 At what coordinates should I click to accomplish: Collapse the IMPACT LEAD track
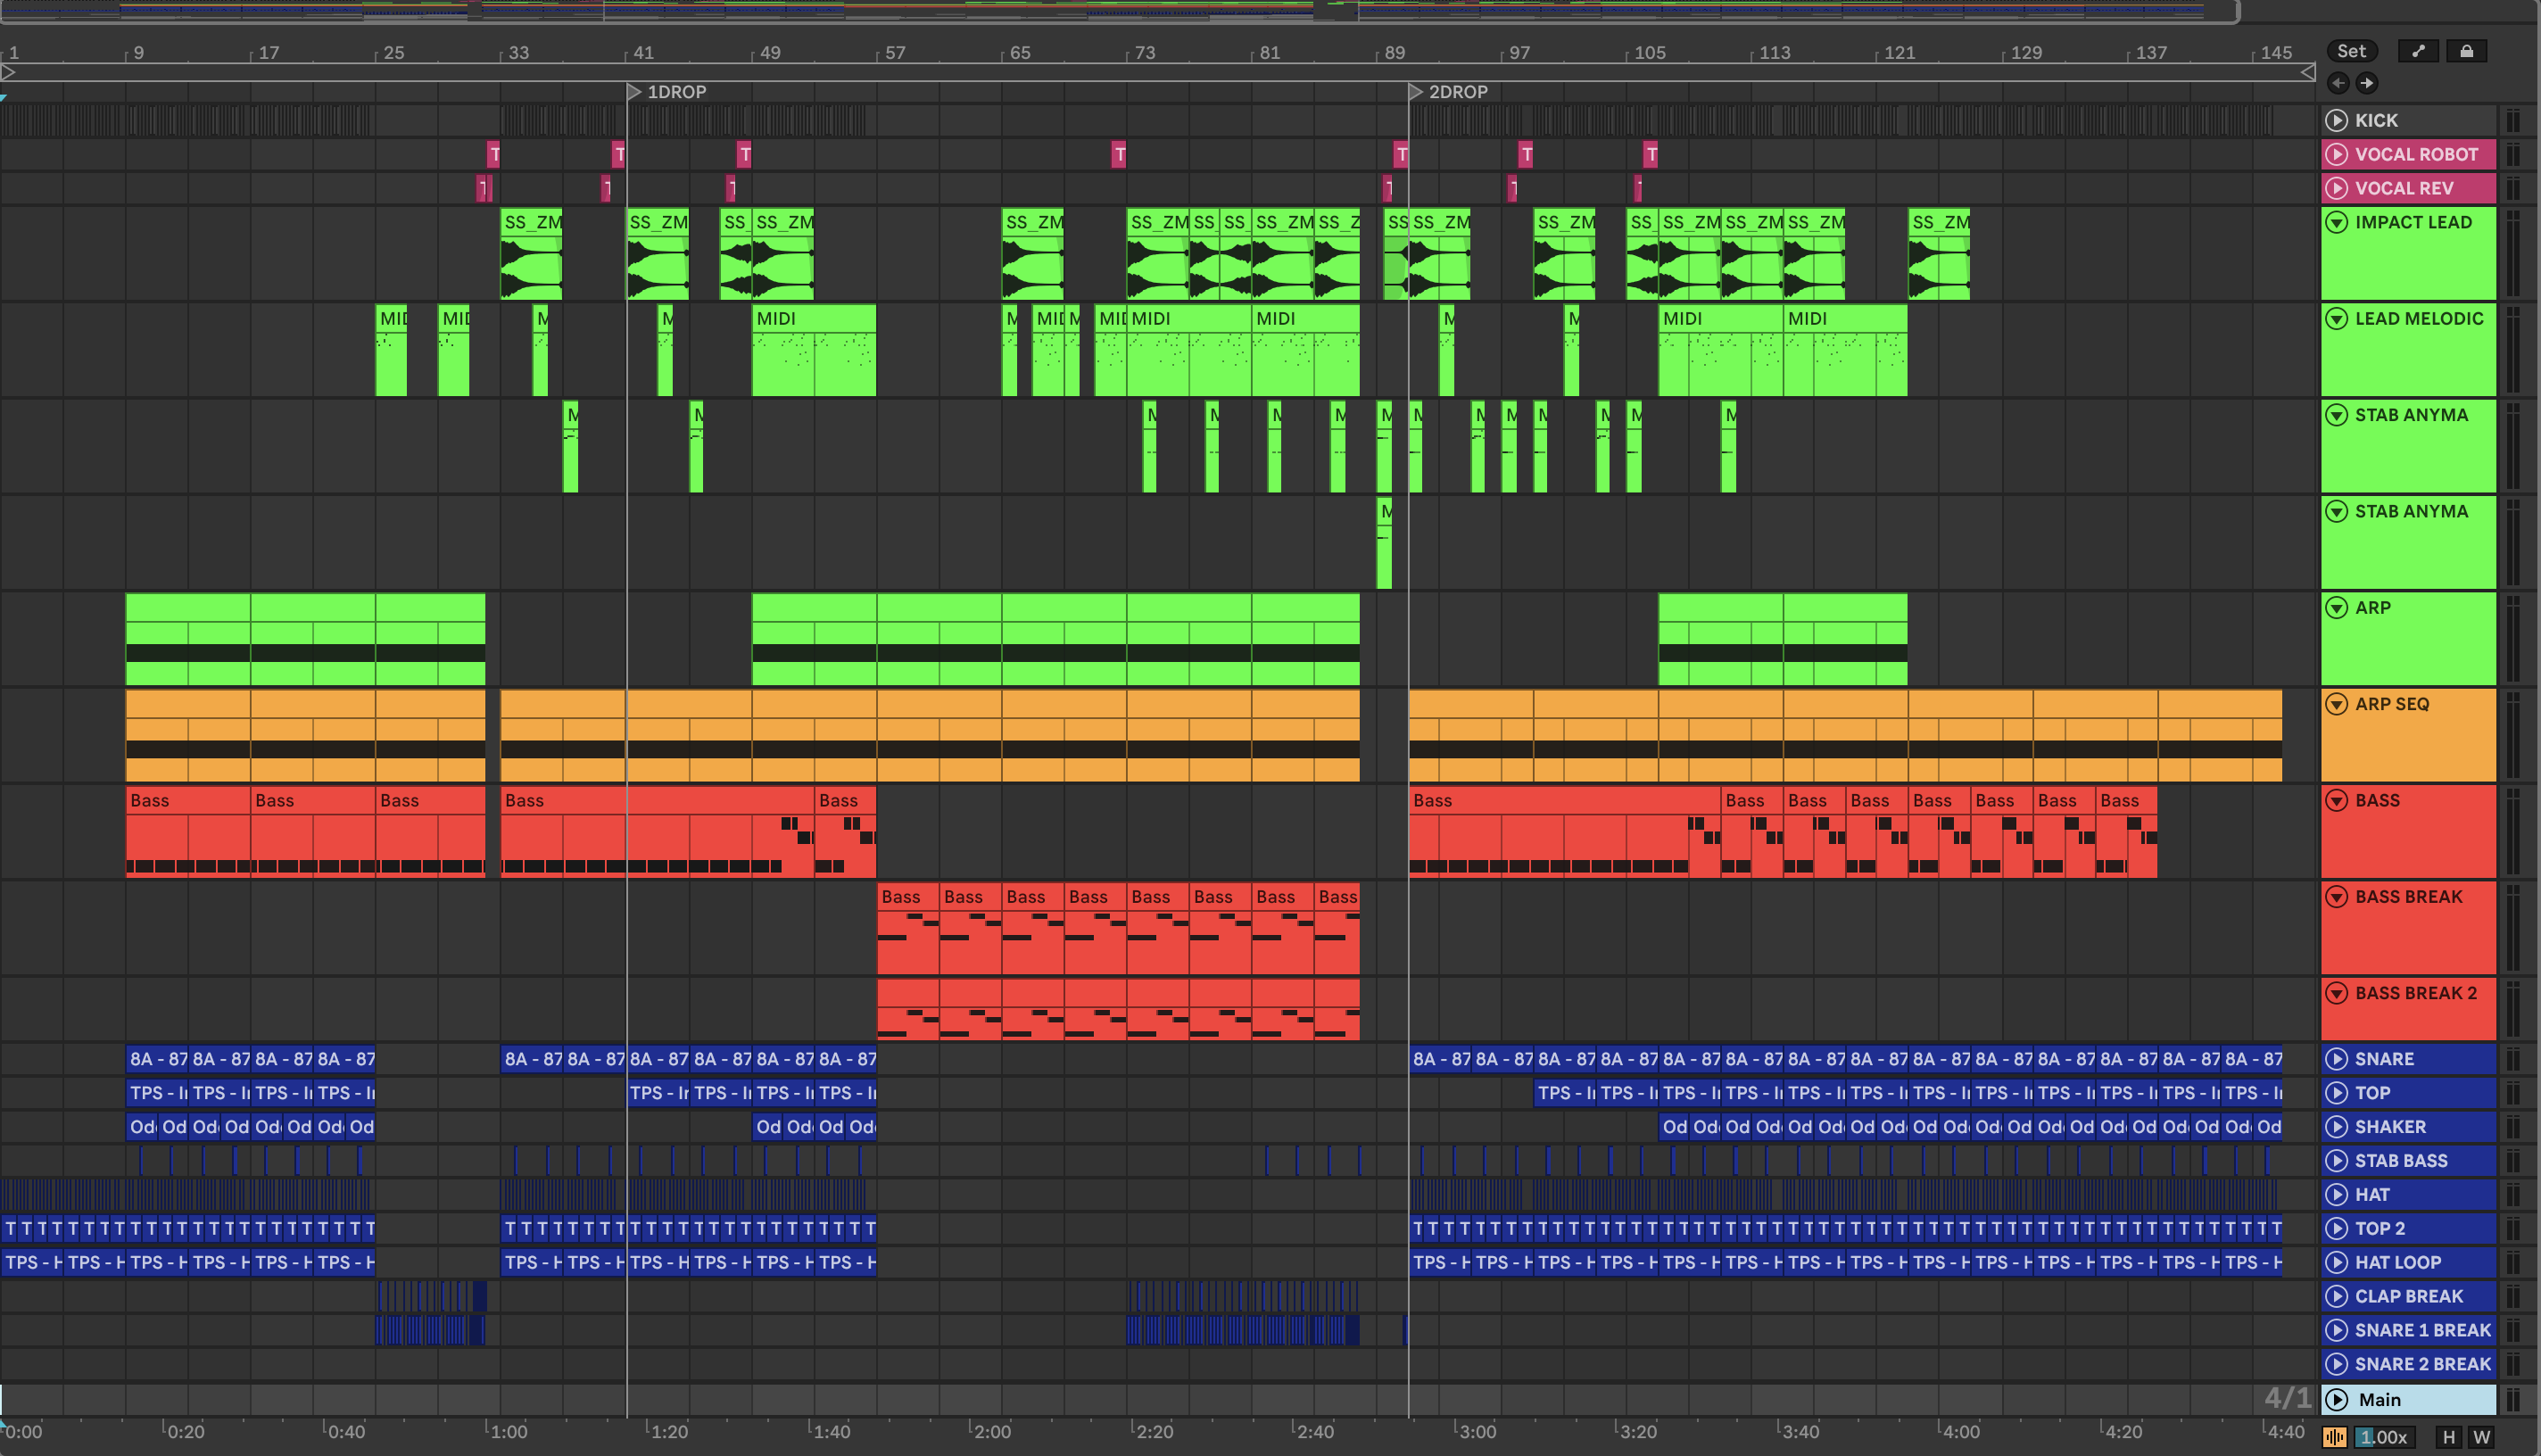2336,222
